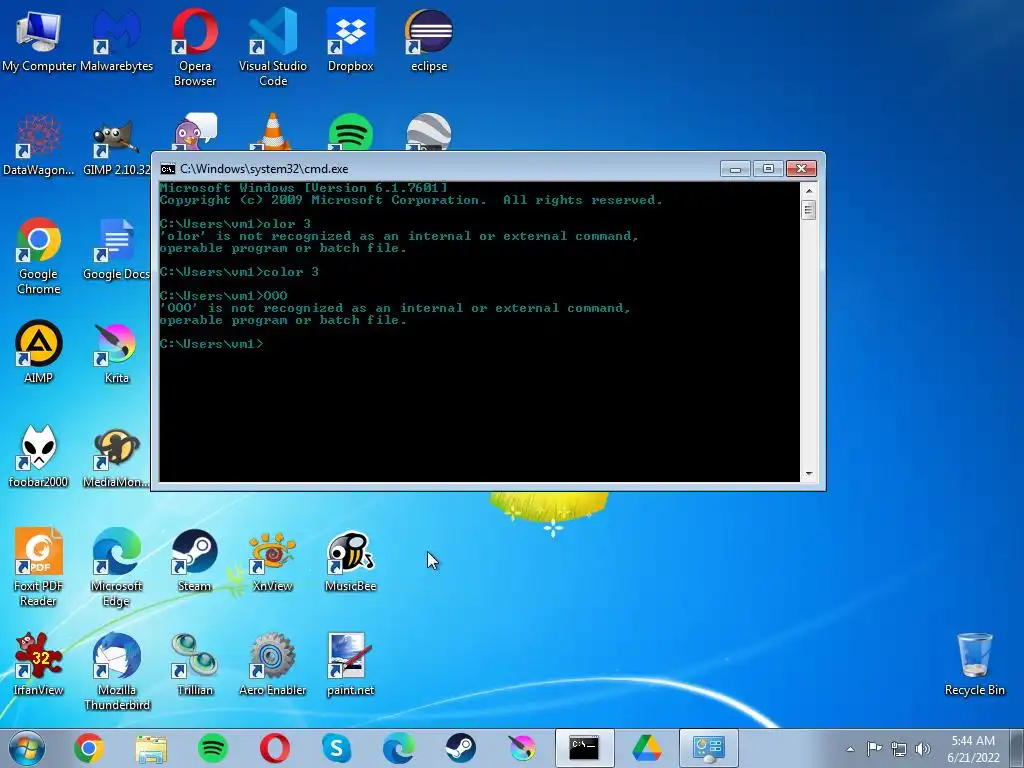This screenshot has height=768, width=1024.
Task: Open Opera Browser desktop shortcut
Action: 195,47
